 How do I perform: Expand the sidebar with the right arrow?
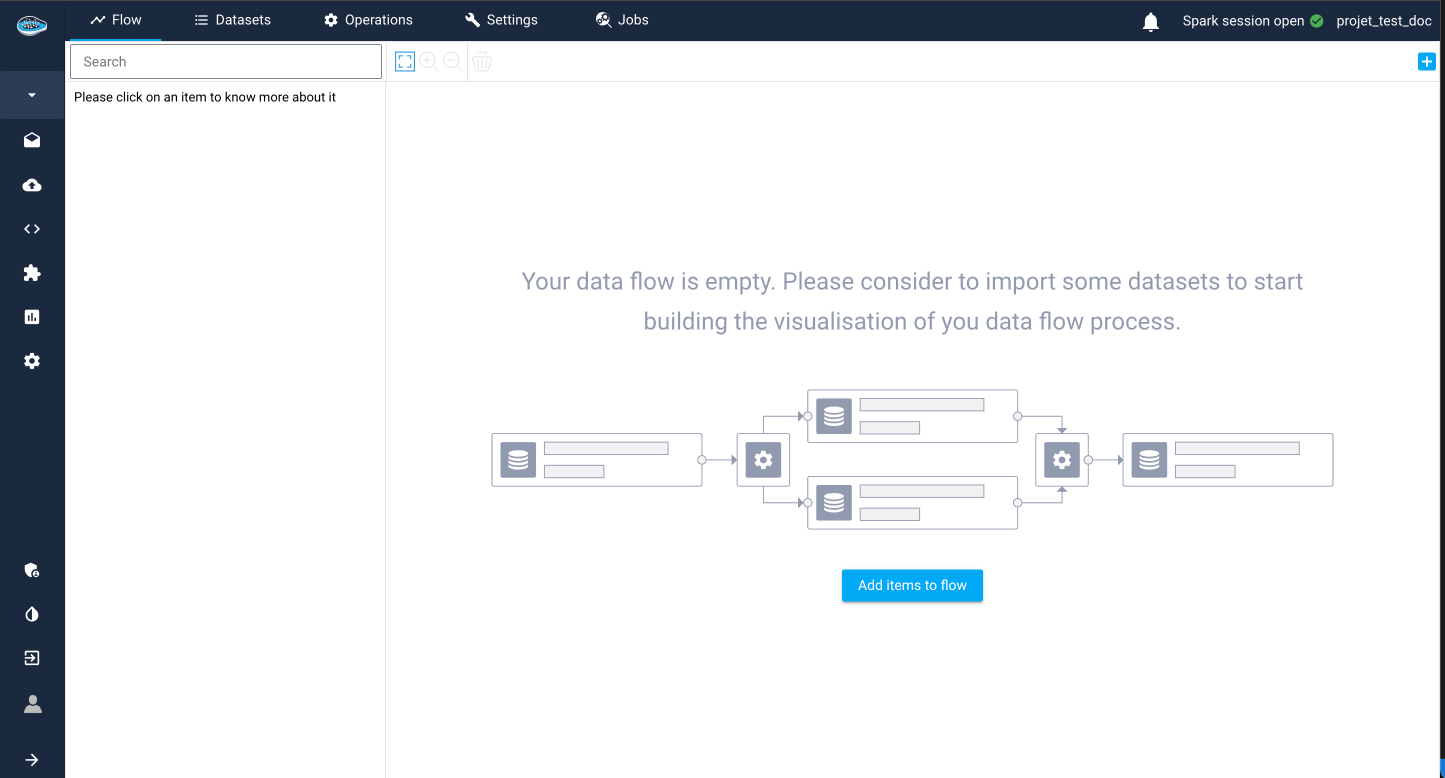pyautogui.click(x=32, y=760)
